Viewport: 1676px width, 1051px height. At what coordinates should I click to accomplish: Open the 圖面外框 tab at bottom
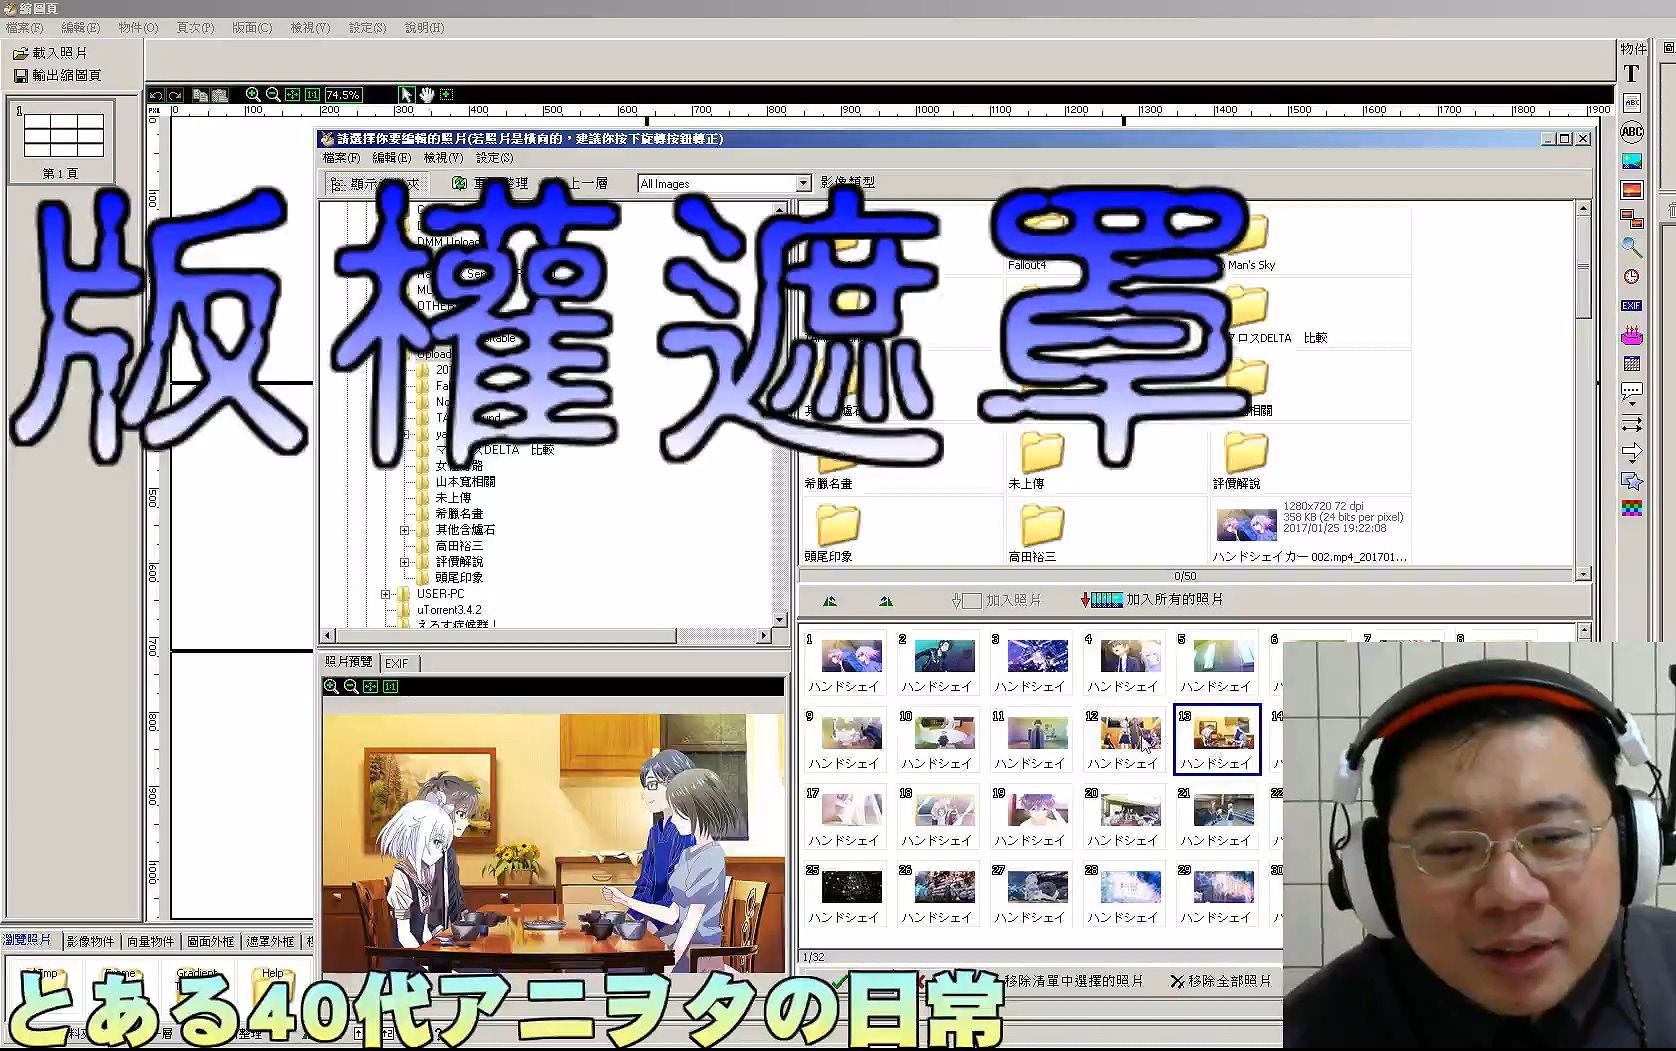[x=210, y=942]
